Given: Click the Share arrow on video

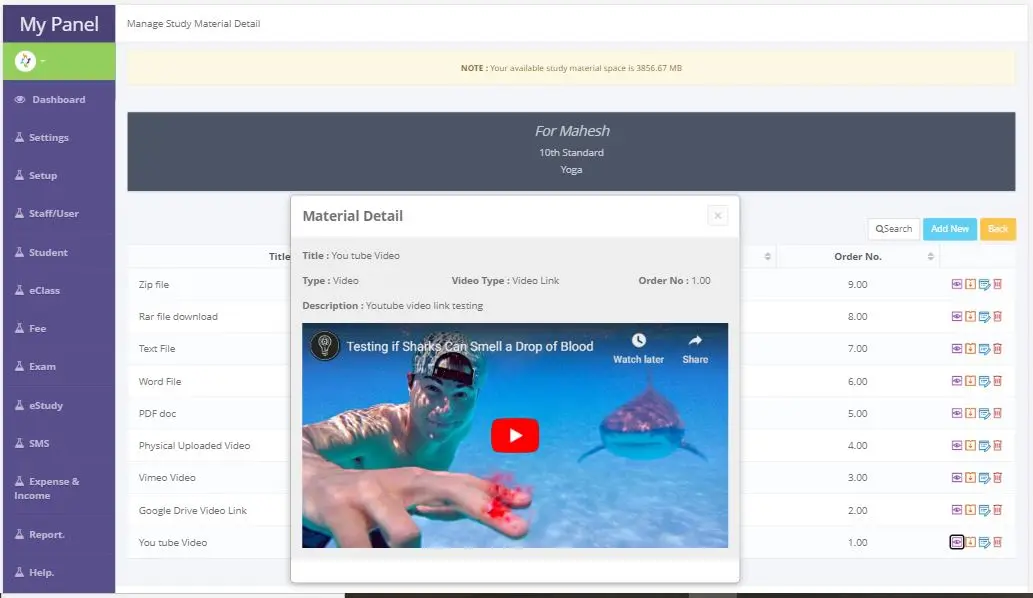Looking at the screenshot, I should click(695, 342).
